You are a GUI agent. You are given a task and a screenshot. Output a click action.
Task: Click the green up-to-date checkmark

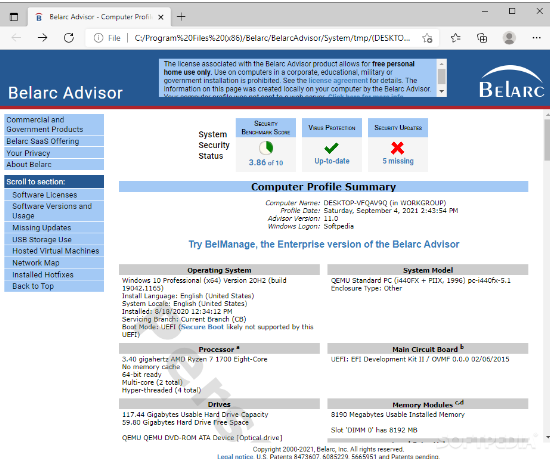331,148
